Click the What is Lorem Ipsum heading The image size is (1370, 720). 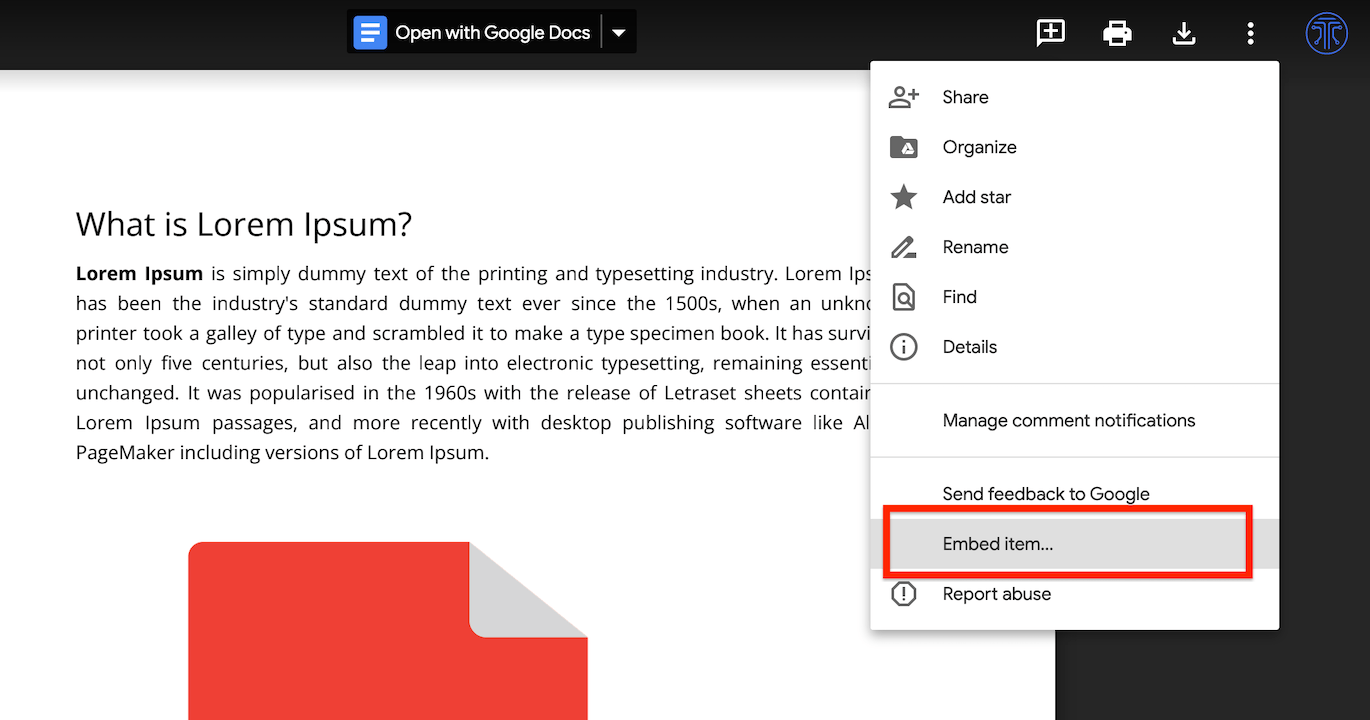[x=244, y=224]
